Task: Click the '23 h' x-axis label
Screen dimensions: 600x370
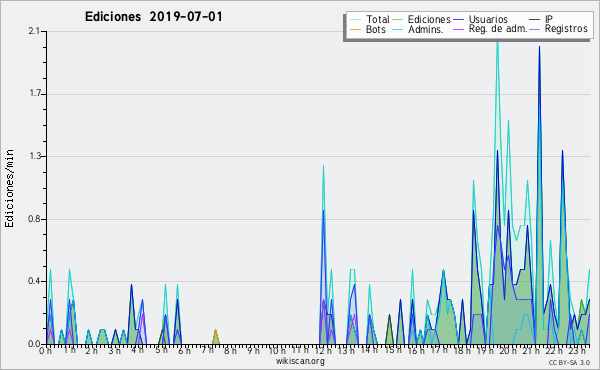Action: tap(578, 350)
